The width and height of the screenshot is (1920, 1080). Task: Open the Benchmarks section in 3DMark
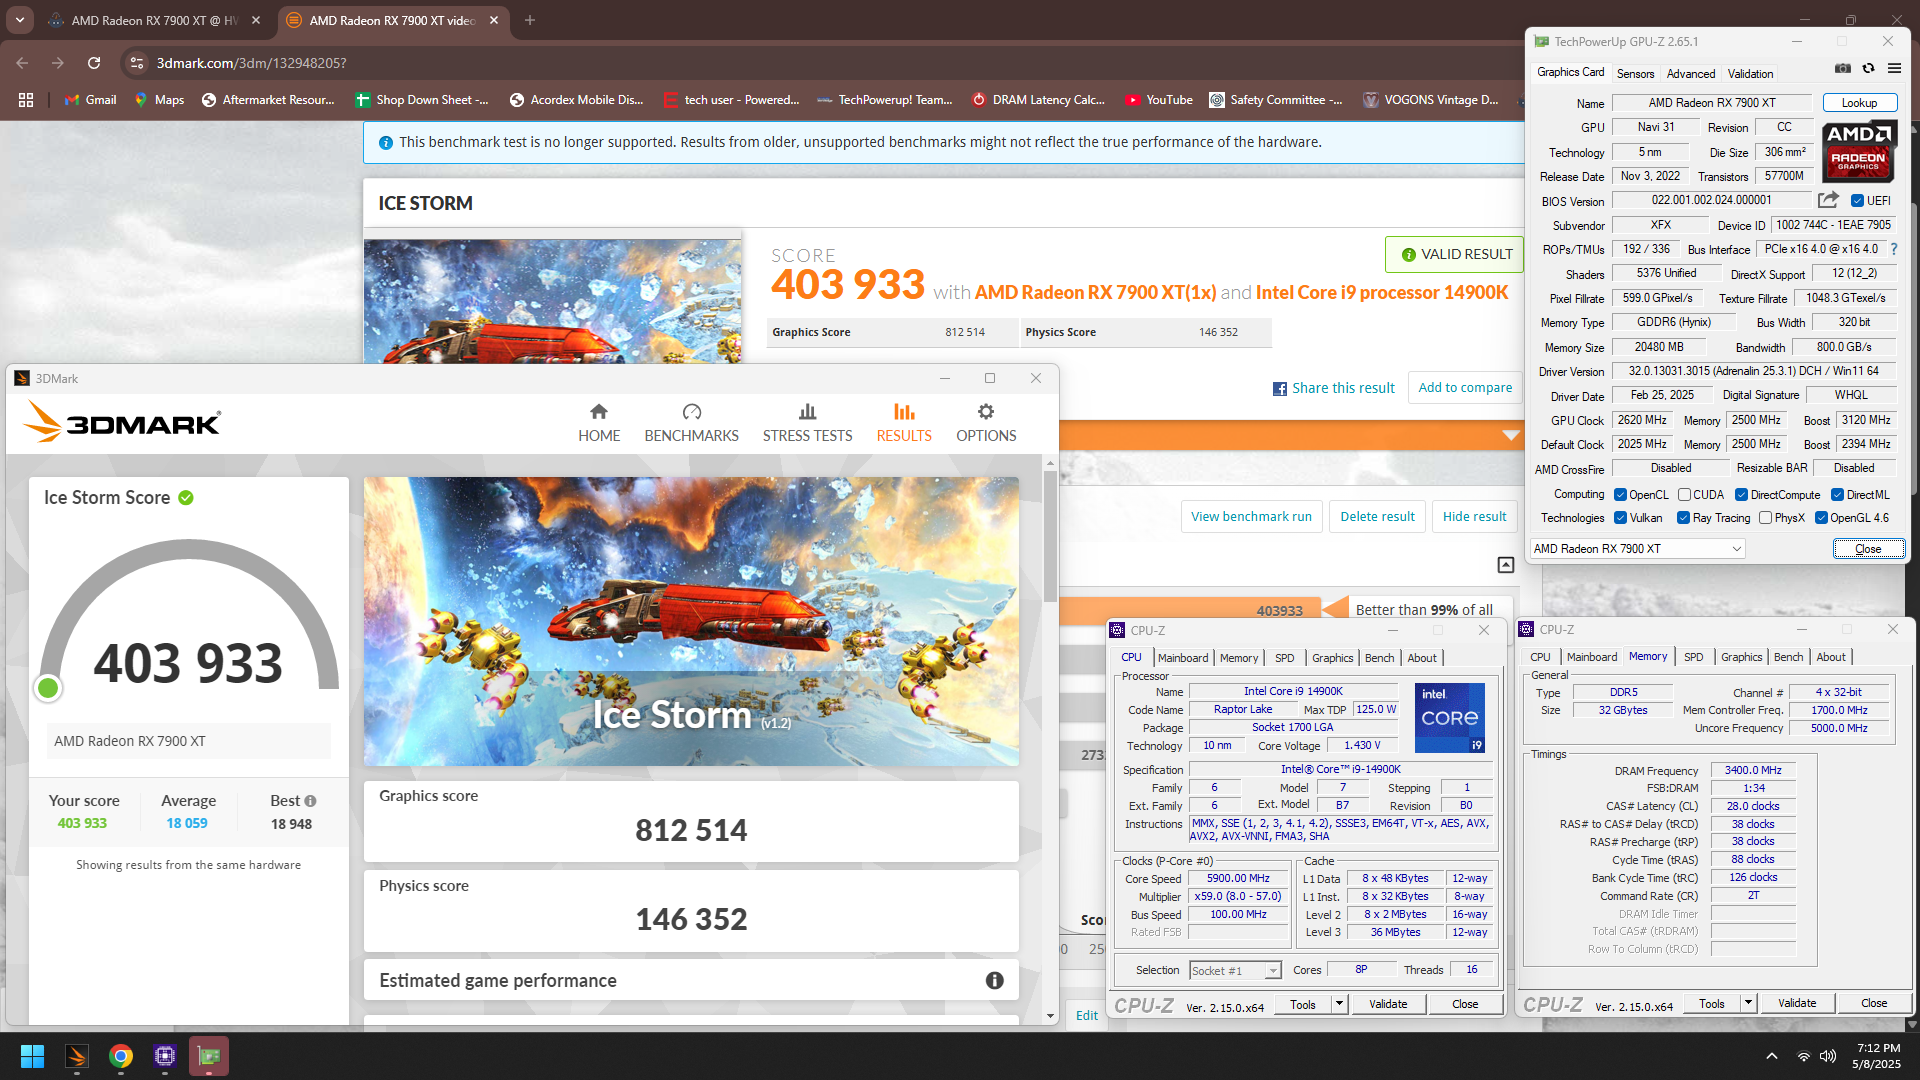(691, 423)
